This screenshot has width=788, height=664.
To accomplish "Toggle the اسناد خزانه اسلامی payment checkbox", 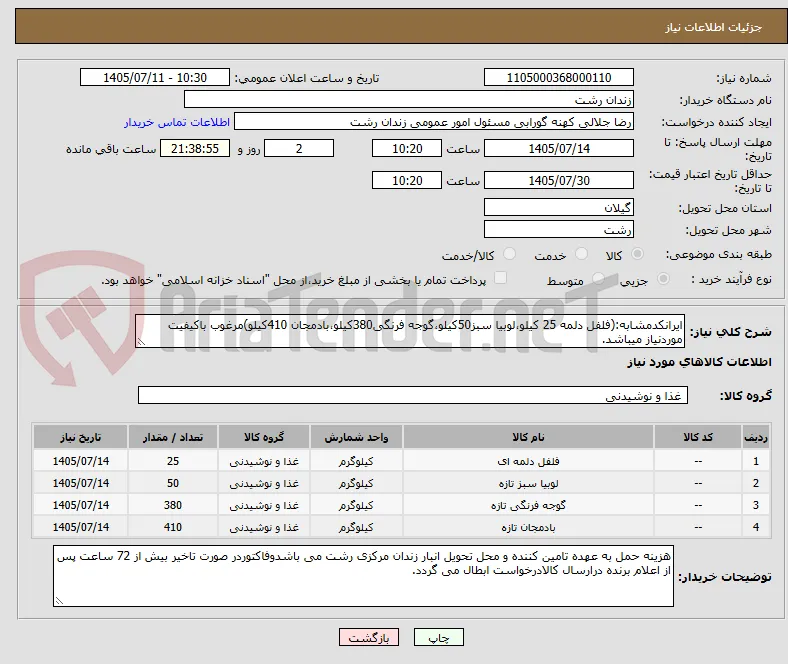I will click(501, 278).
